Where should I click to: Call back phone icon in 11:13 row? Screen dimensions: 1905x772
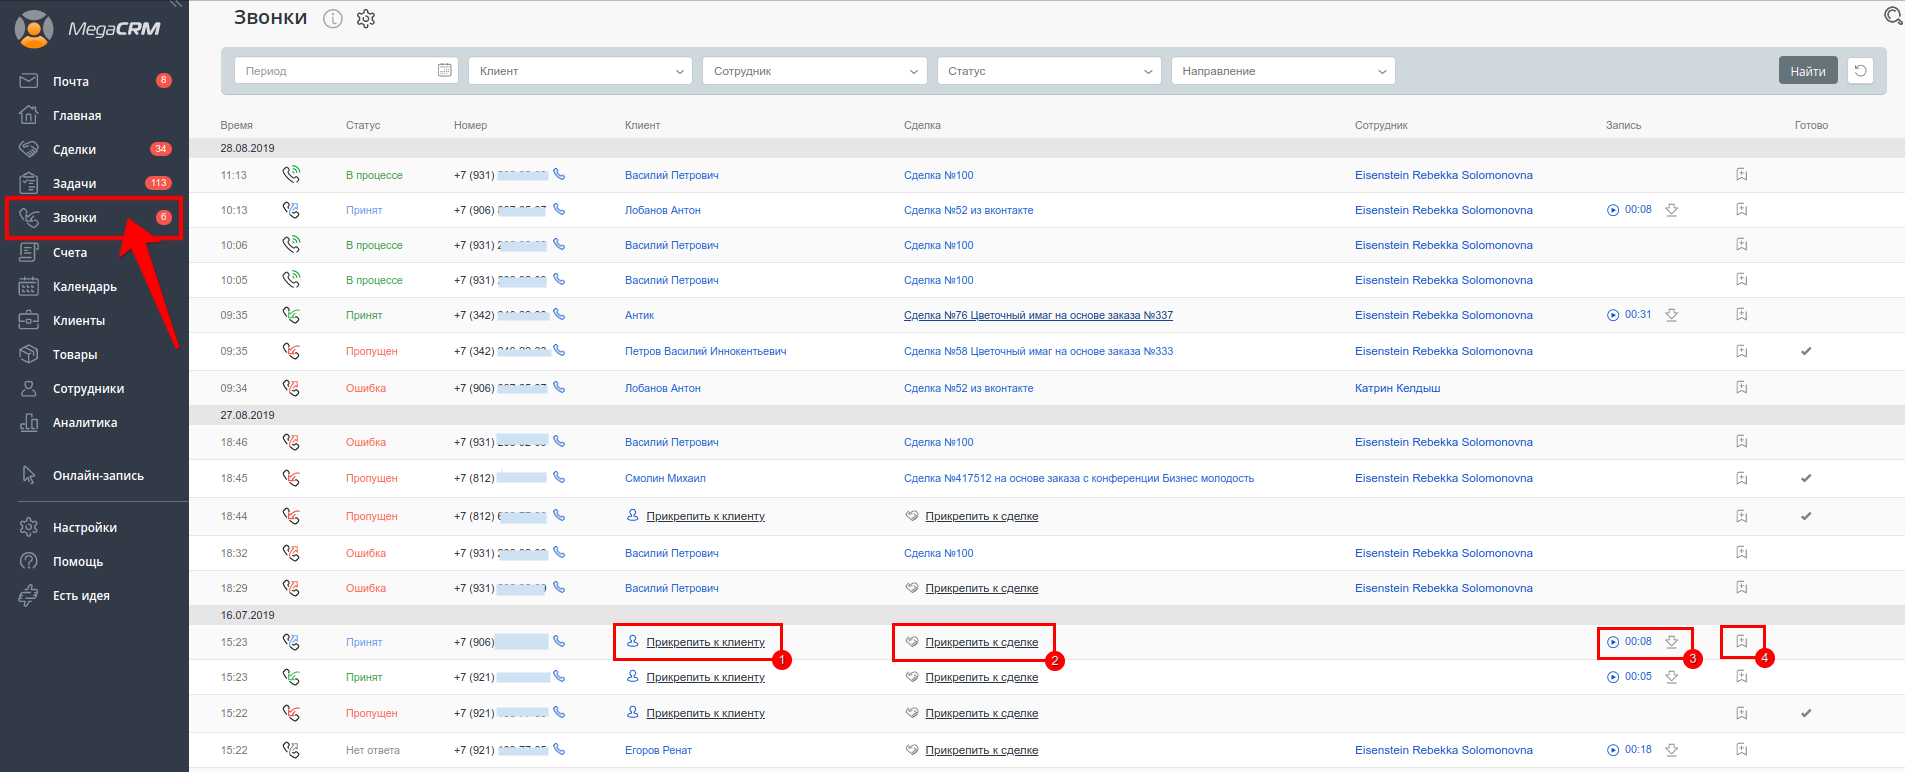559,174
